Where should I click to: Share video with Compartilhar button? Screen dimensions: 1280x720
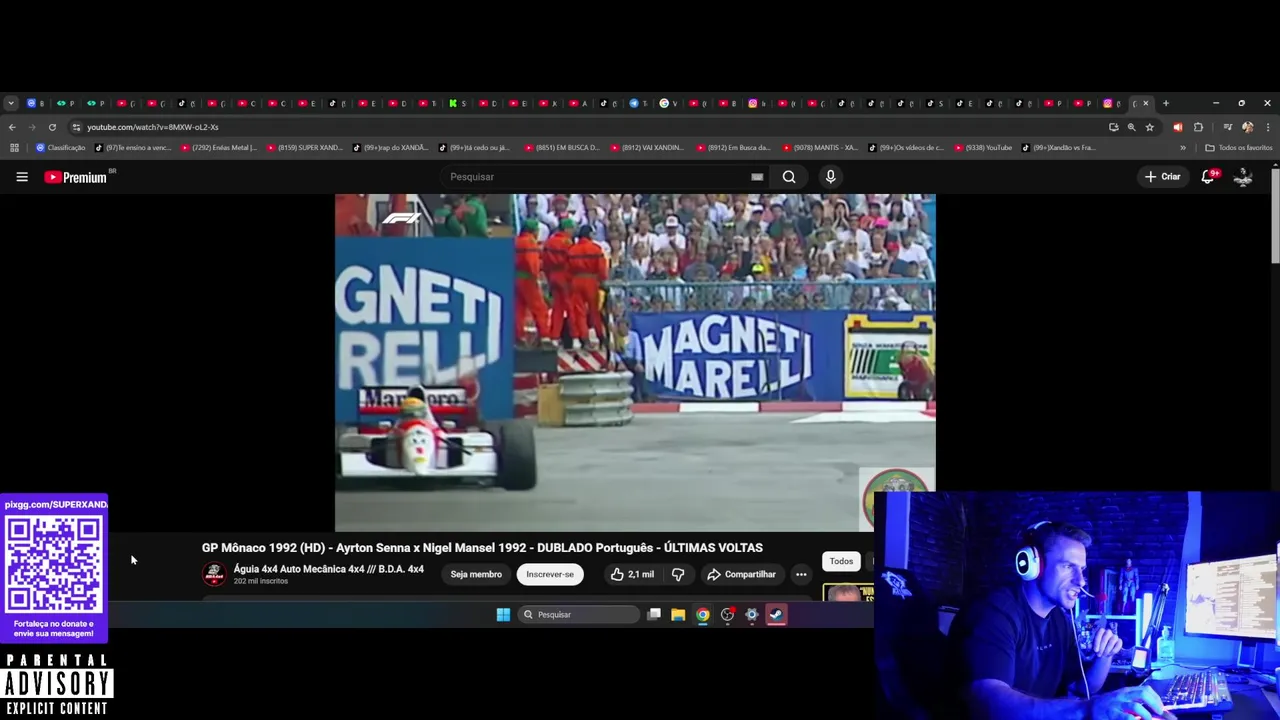coord(741,574)
